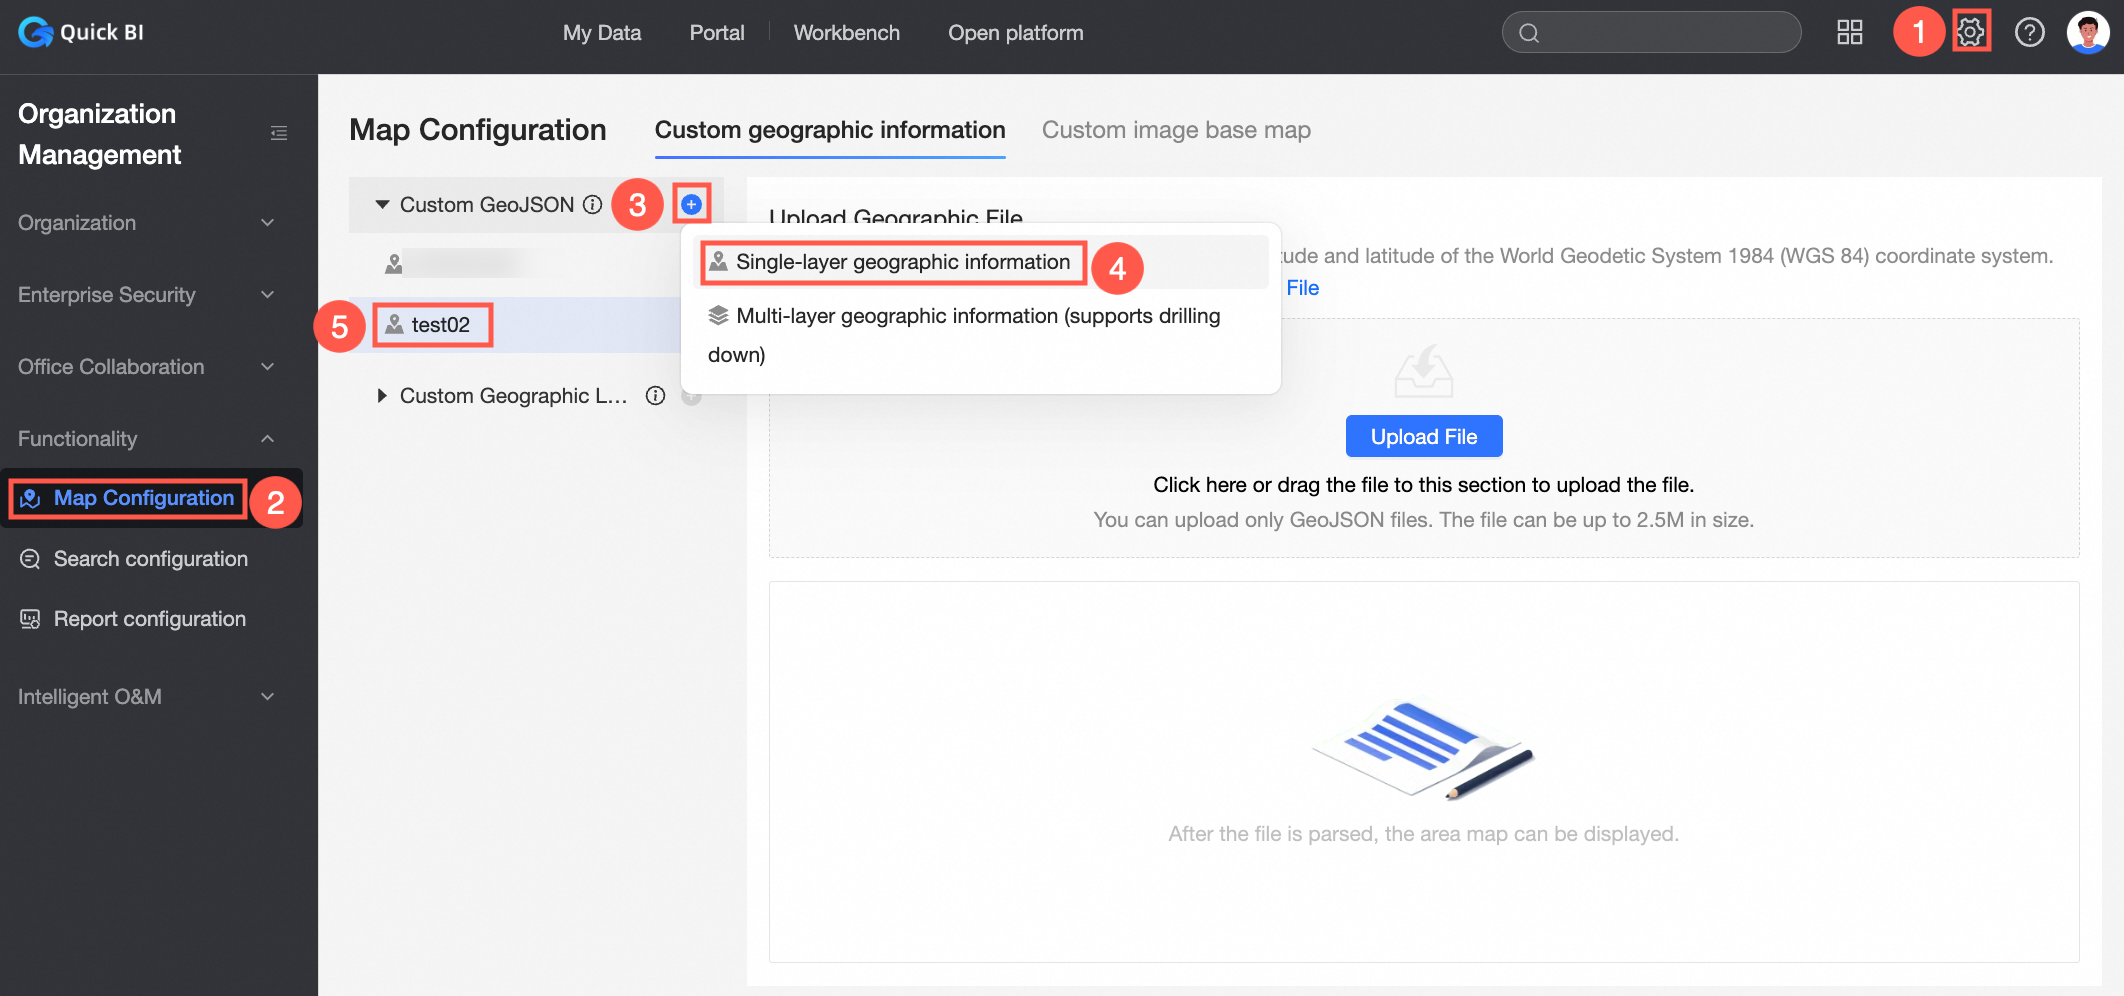Open Search configuration in sidebar
2124x996 pixels.
pos(151,559)
